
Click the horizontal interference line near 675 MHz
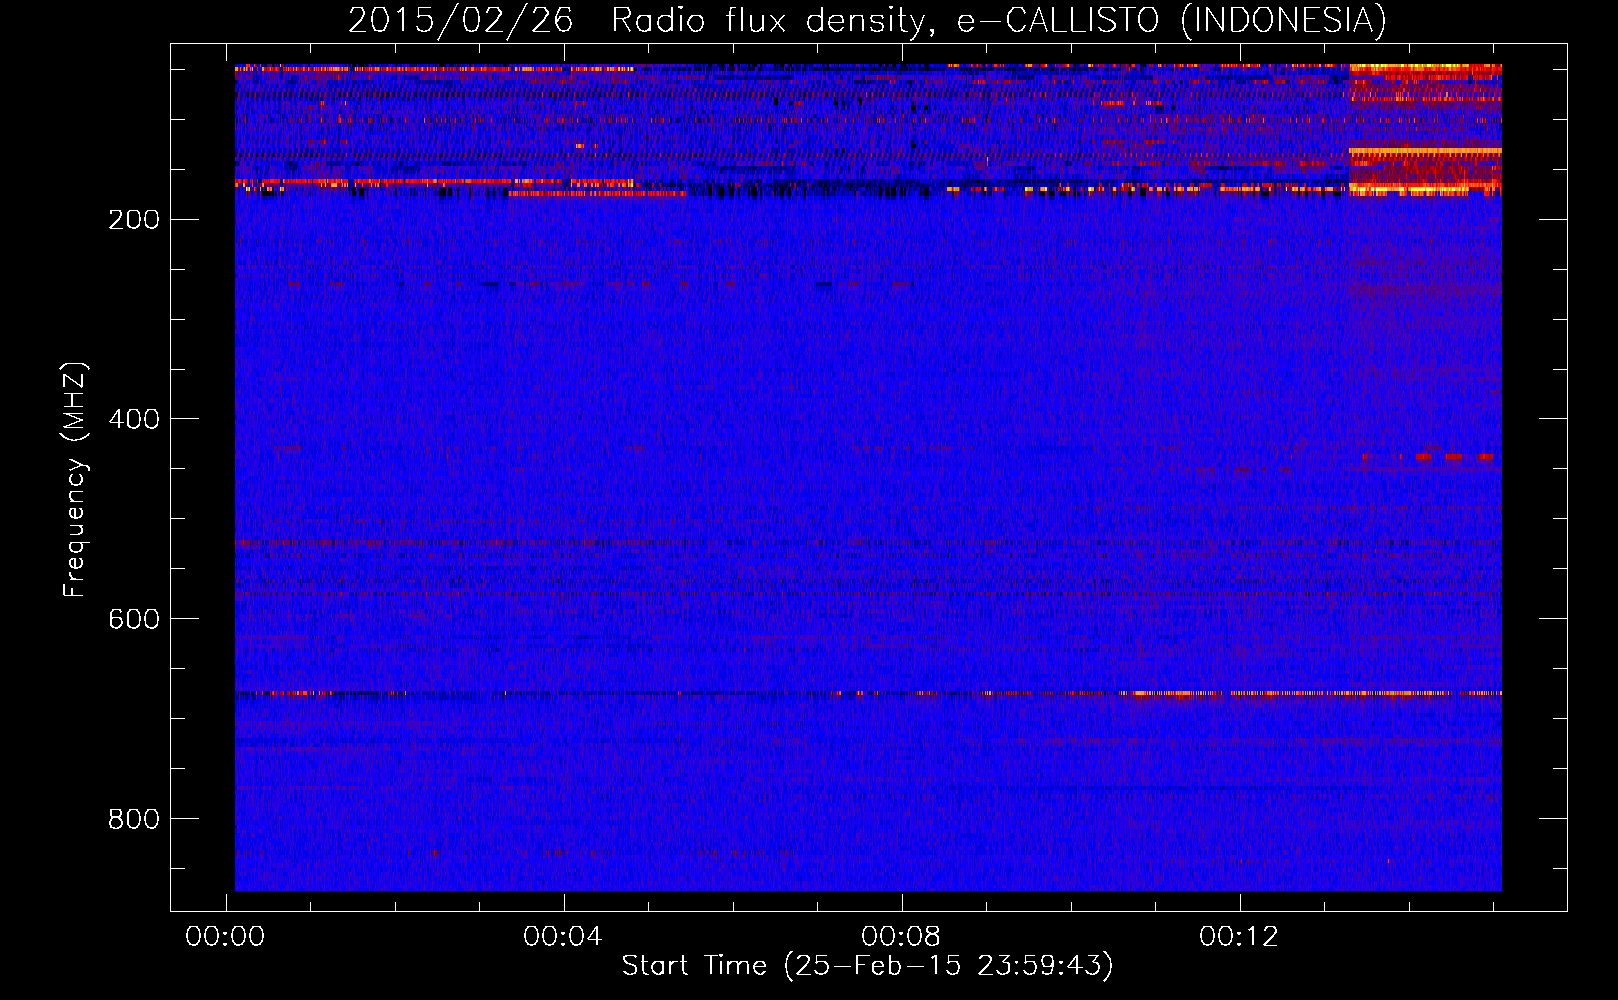[x=868, y=693]
